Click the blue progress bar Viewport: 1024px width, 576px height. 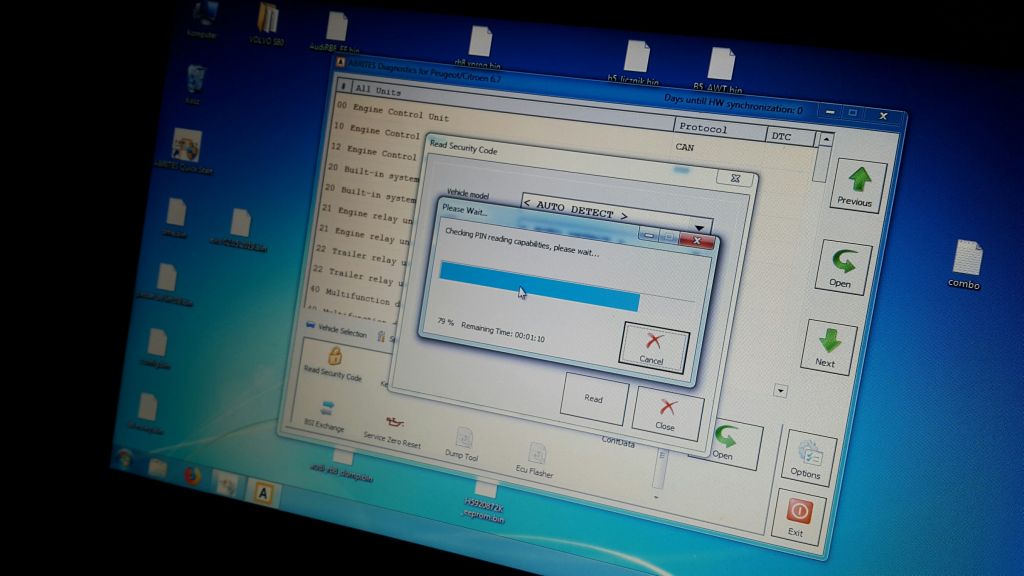(539, 286)
